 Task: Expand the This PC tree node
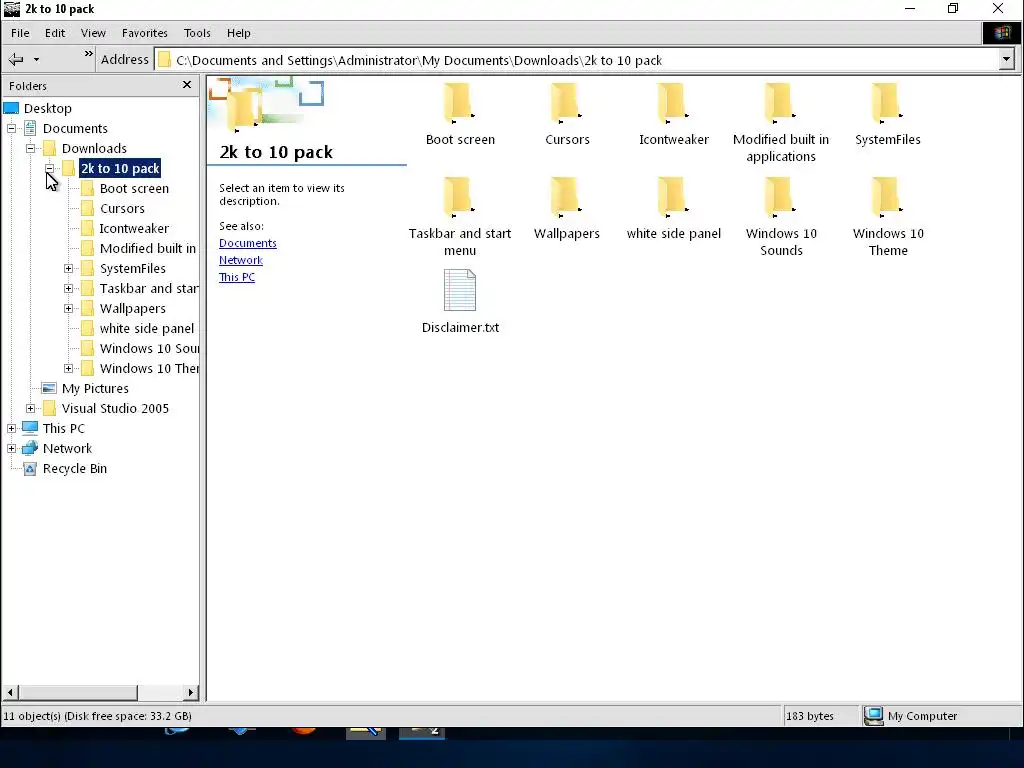[x=11, y=428]
